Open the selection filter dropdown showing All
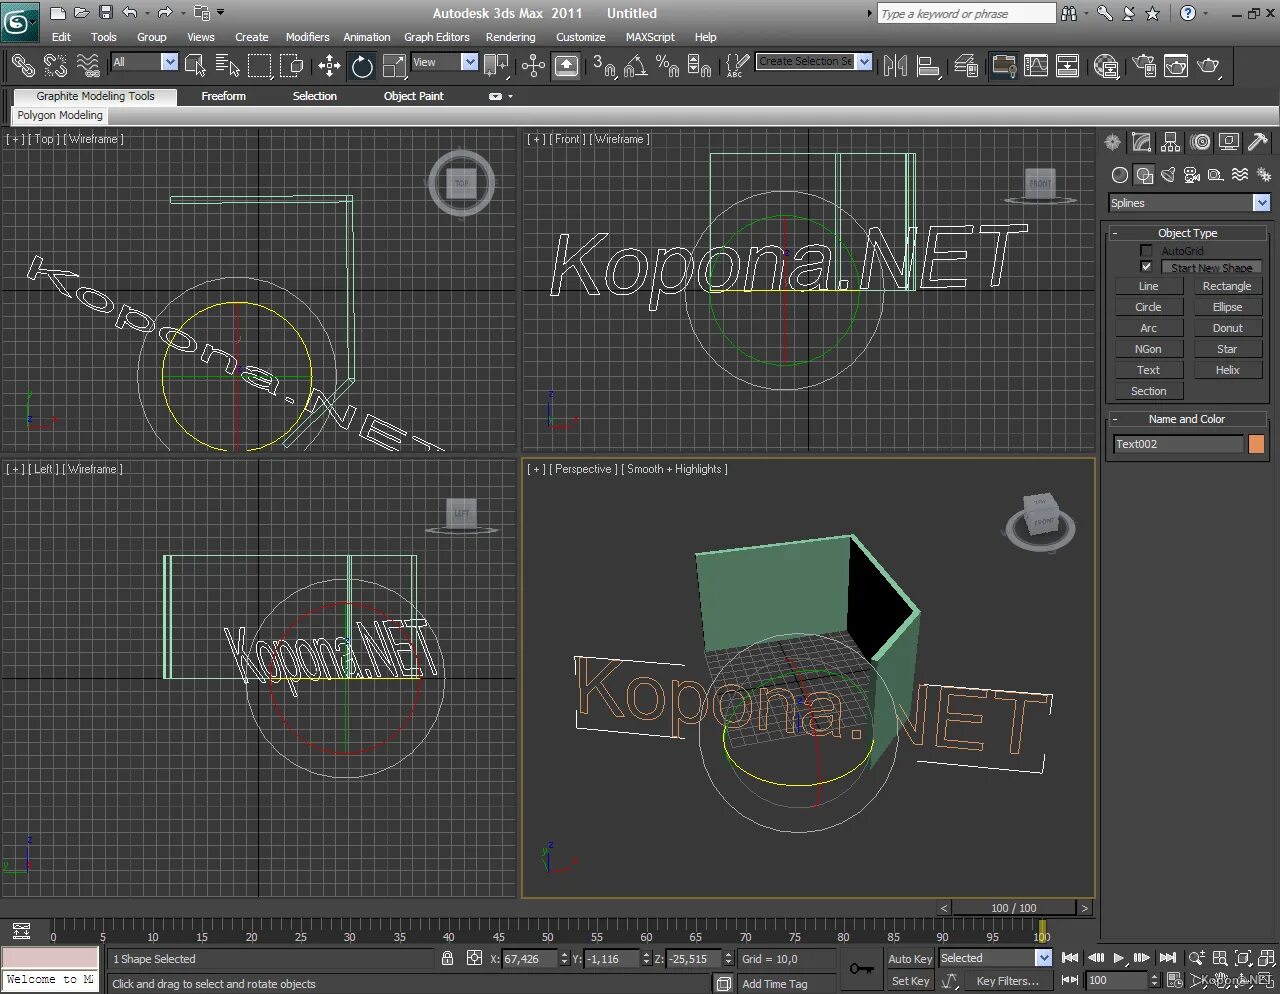 coord(168,62)
